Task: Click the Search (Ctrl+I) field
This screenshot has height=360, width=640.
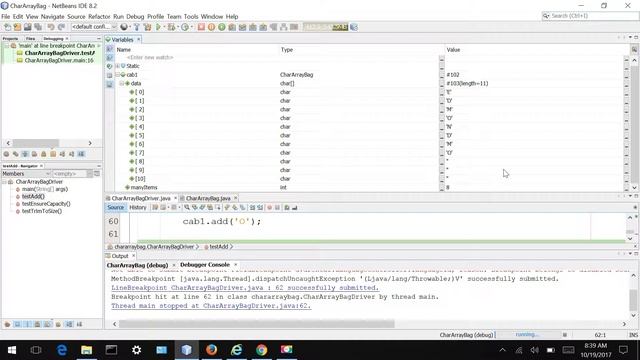Action: (x=590, y=16)
